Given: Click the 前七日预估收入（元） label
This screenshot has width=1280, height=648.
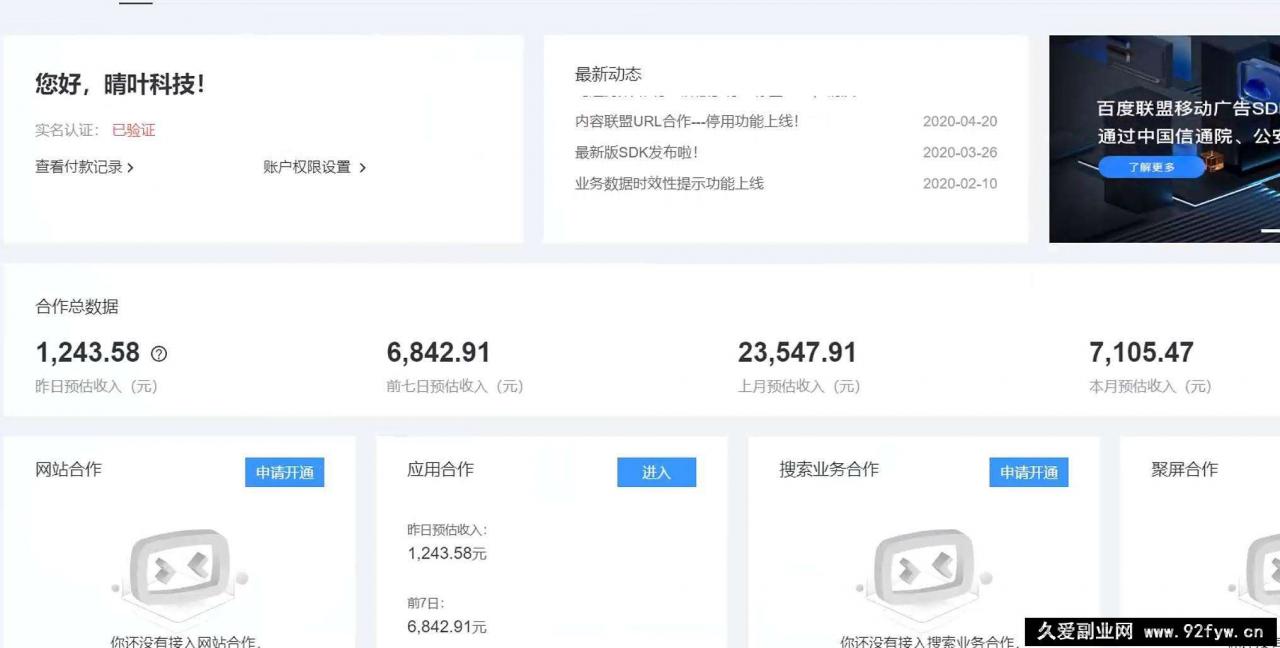Looking at the screenshot, I should pyautogui.click(x=455, y=386).
